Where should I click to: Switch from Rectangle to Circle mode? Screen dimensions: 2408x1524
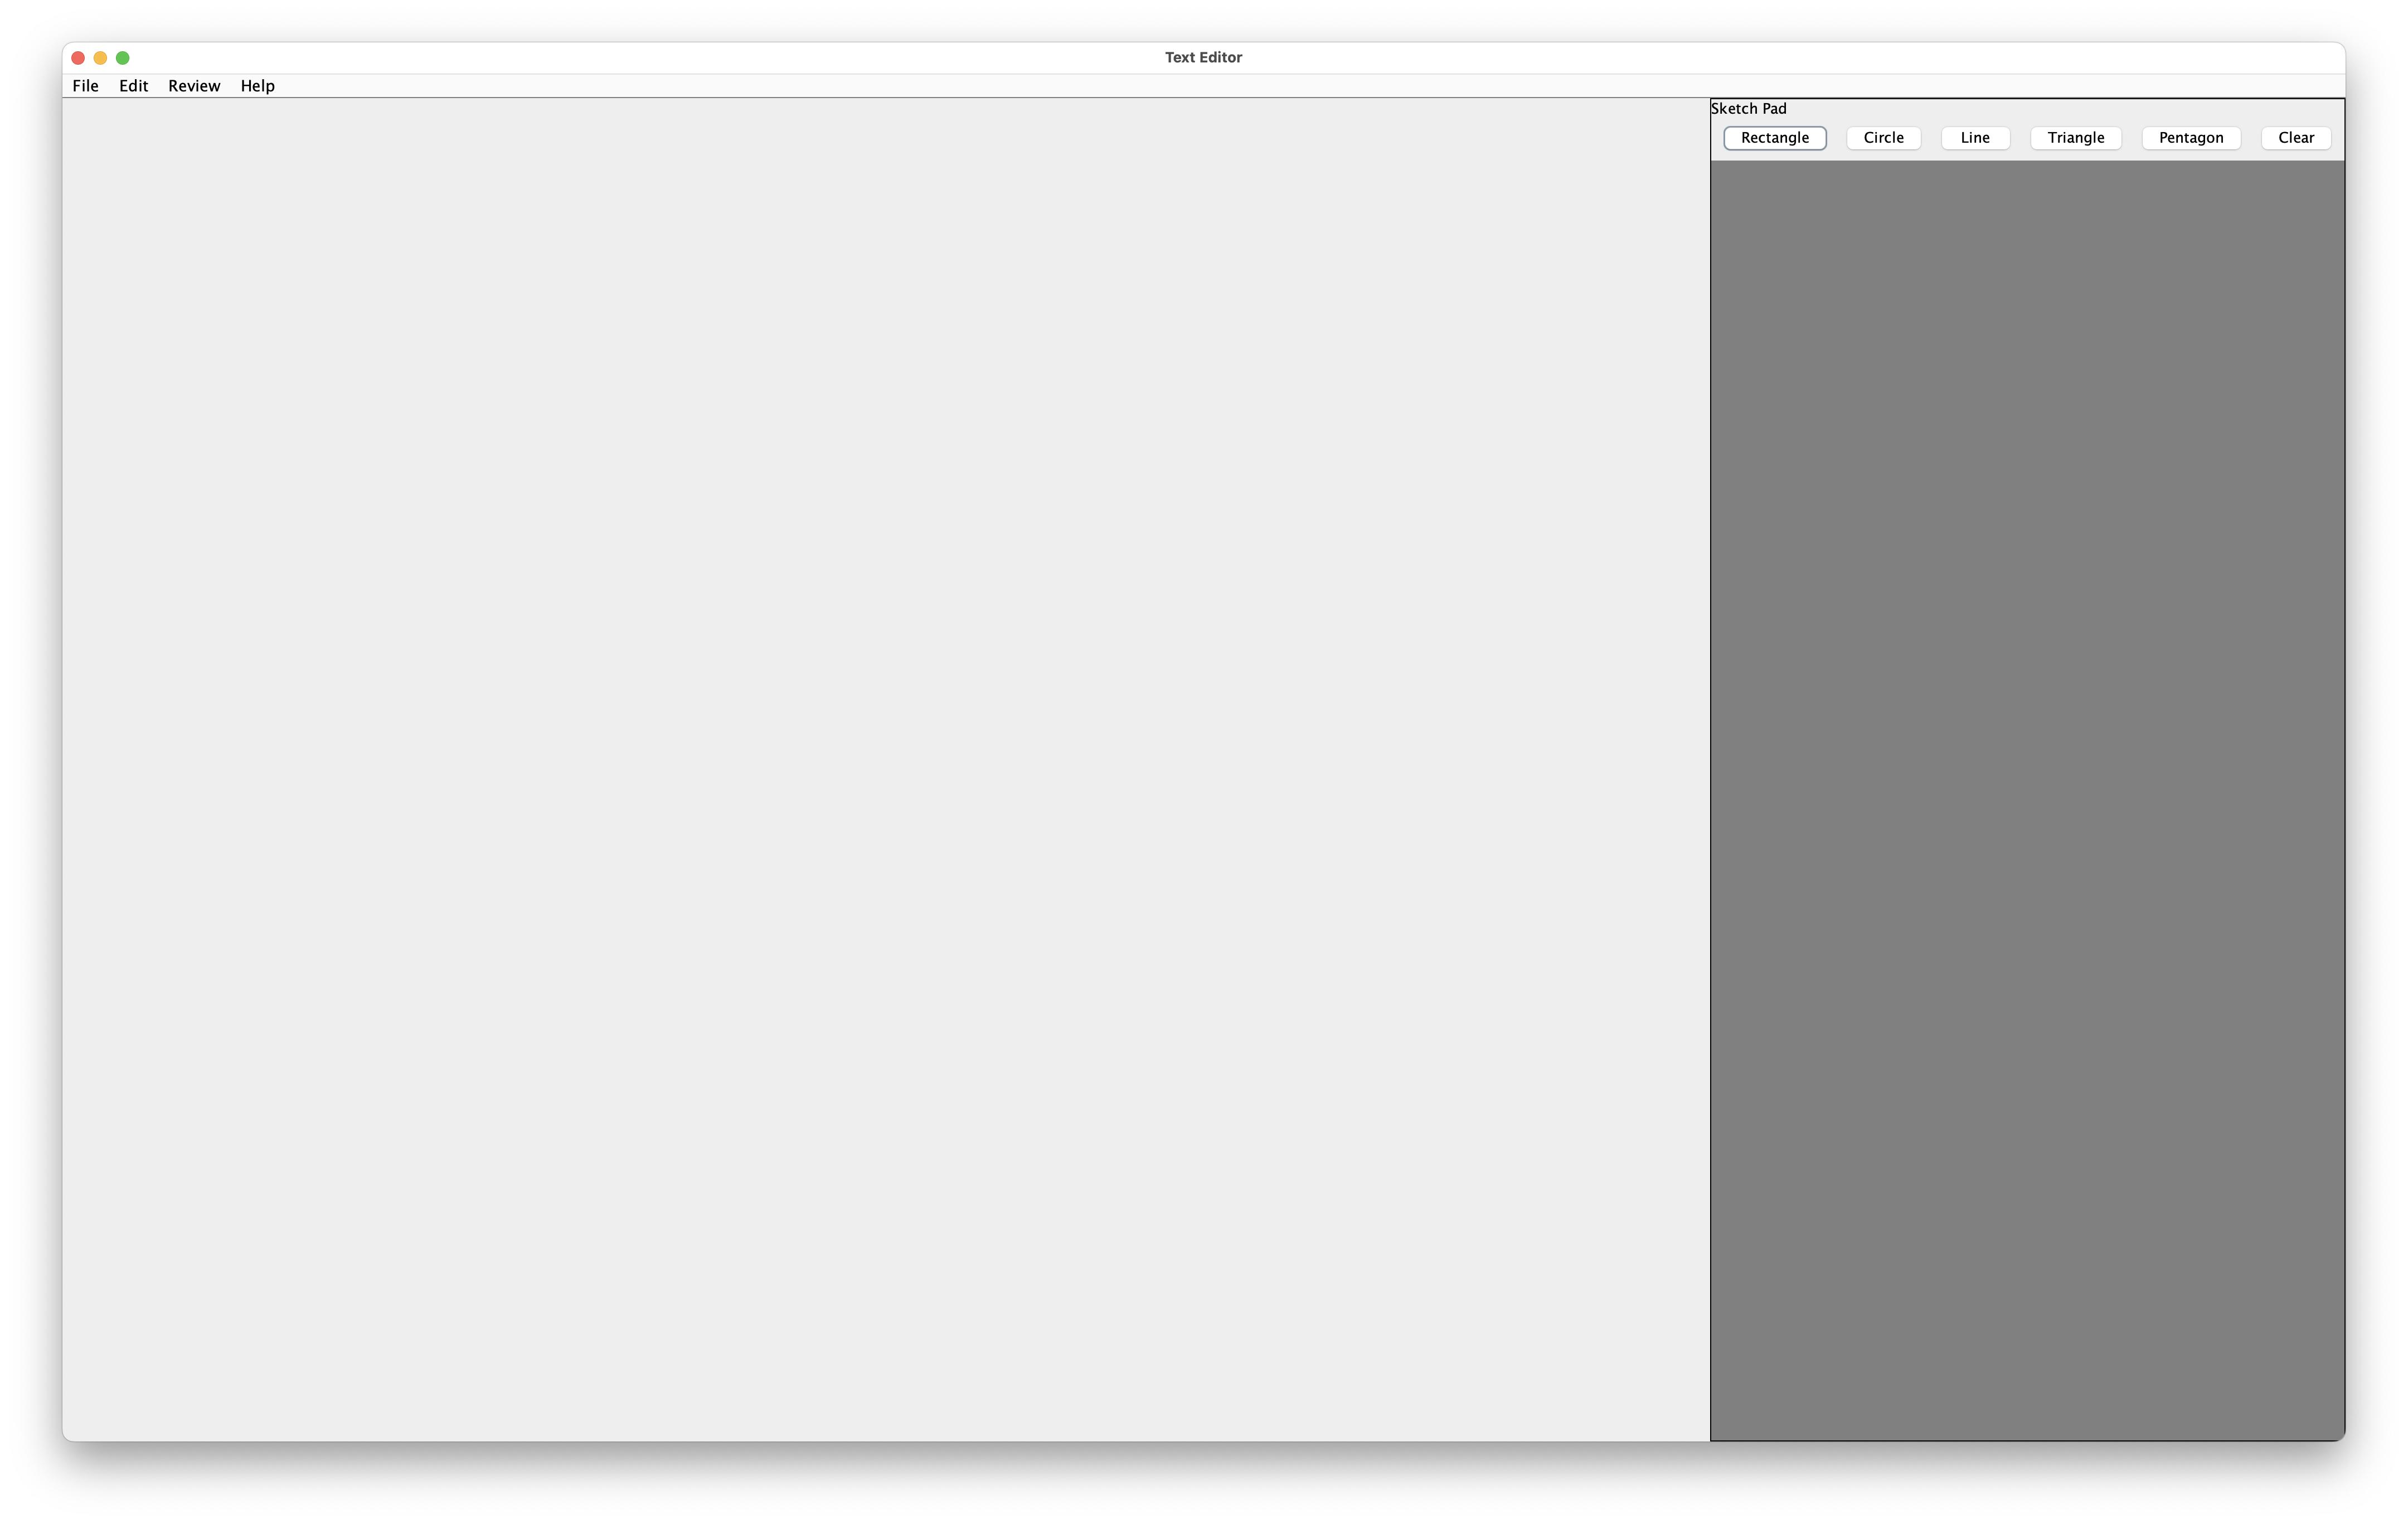[x=1883, y=137]
